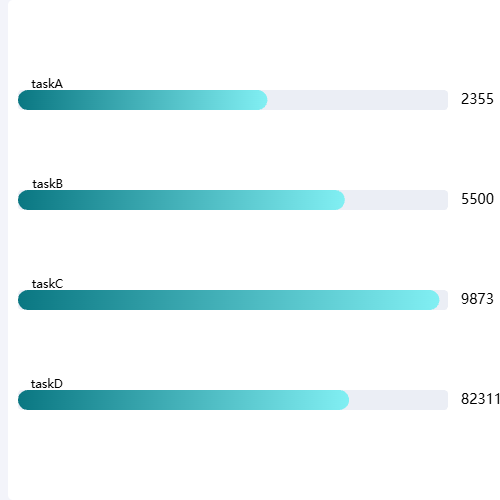Click the taskB label
The height and width of the screenshot is (500, 500).
47,184
